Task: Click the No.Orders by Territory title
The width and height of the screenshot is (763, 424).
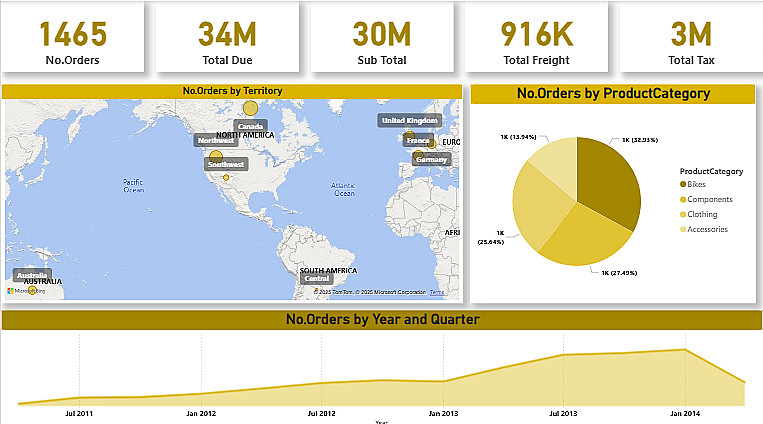Action: click(232, 91)
